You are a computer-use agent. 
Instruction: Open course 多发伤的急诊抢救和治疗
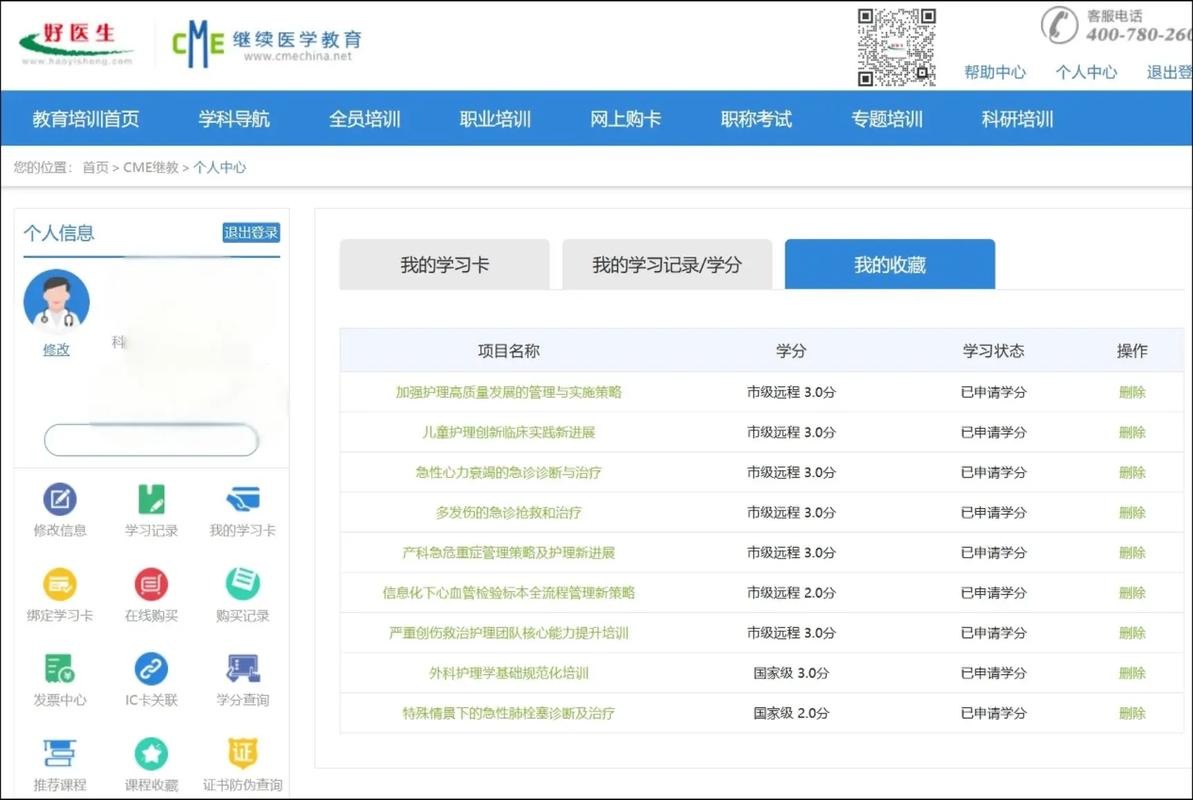pyautogui.click(x=508, y=512)
